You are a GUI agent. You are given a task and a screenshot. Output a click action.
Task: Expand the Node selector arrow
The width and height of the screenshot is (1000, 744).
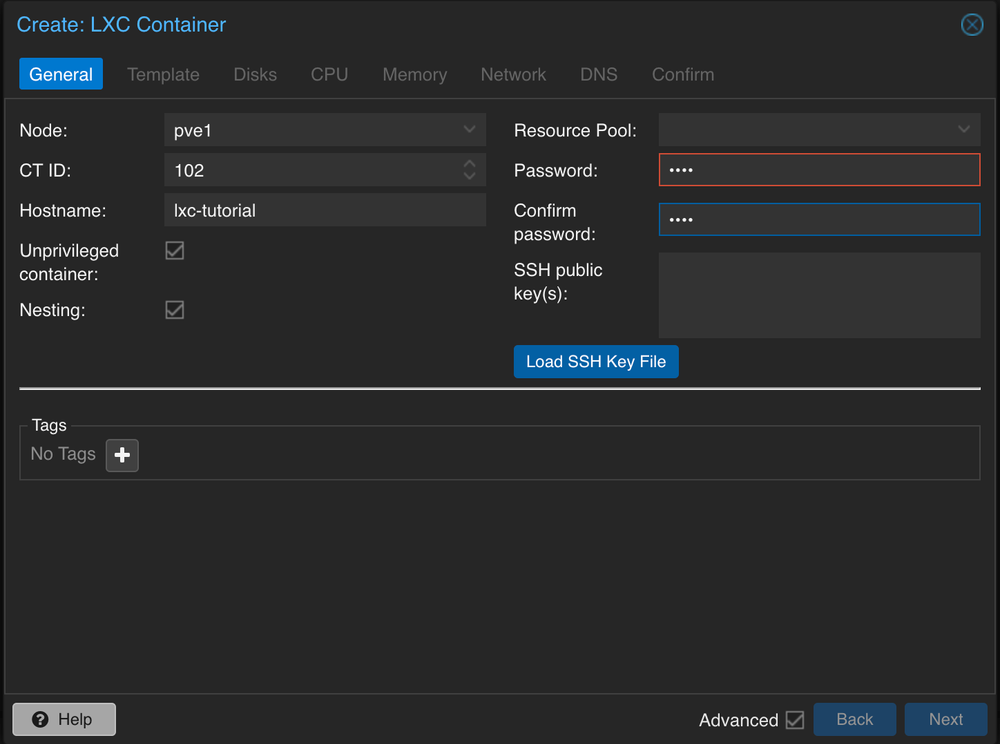[x=469, y=129]
